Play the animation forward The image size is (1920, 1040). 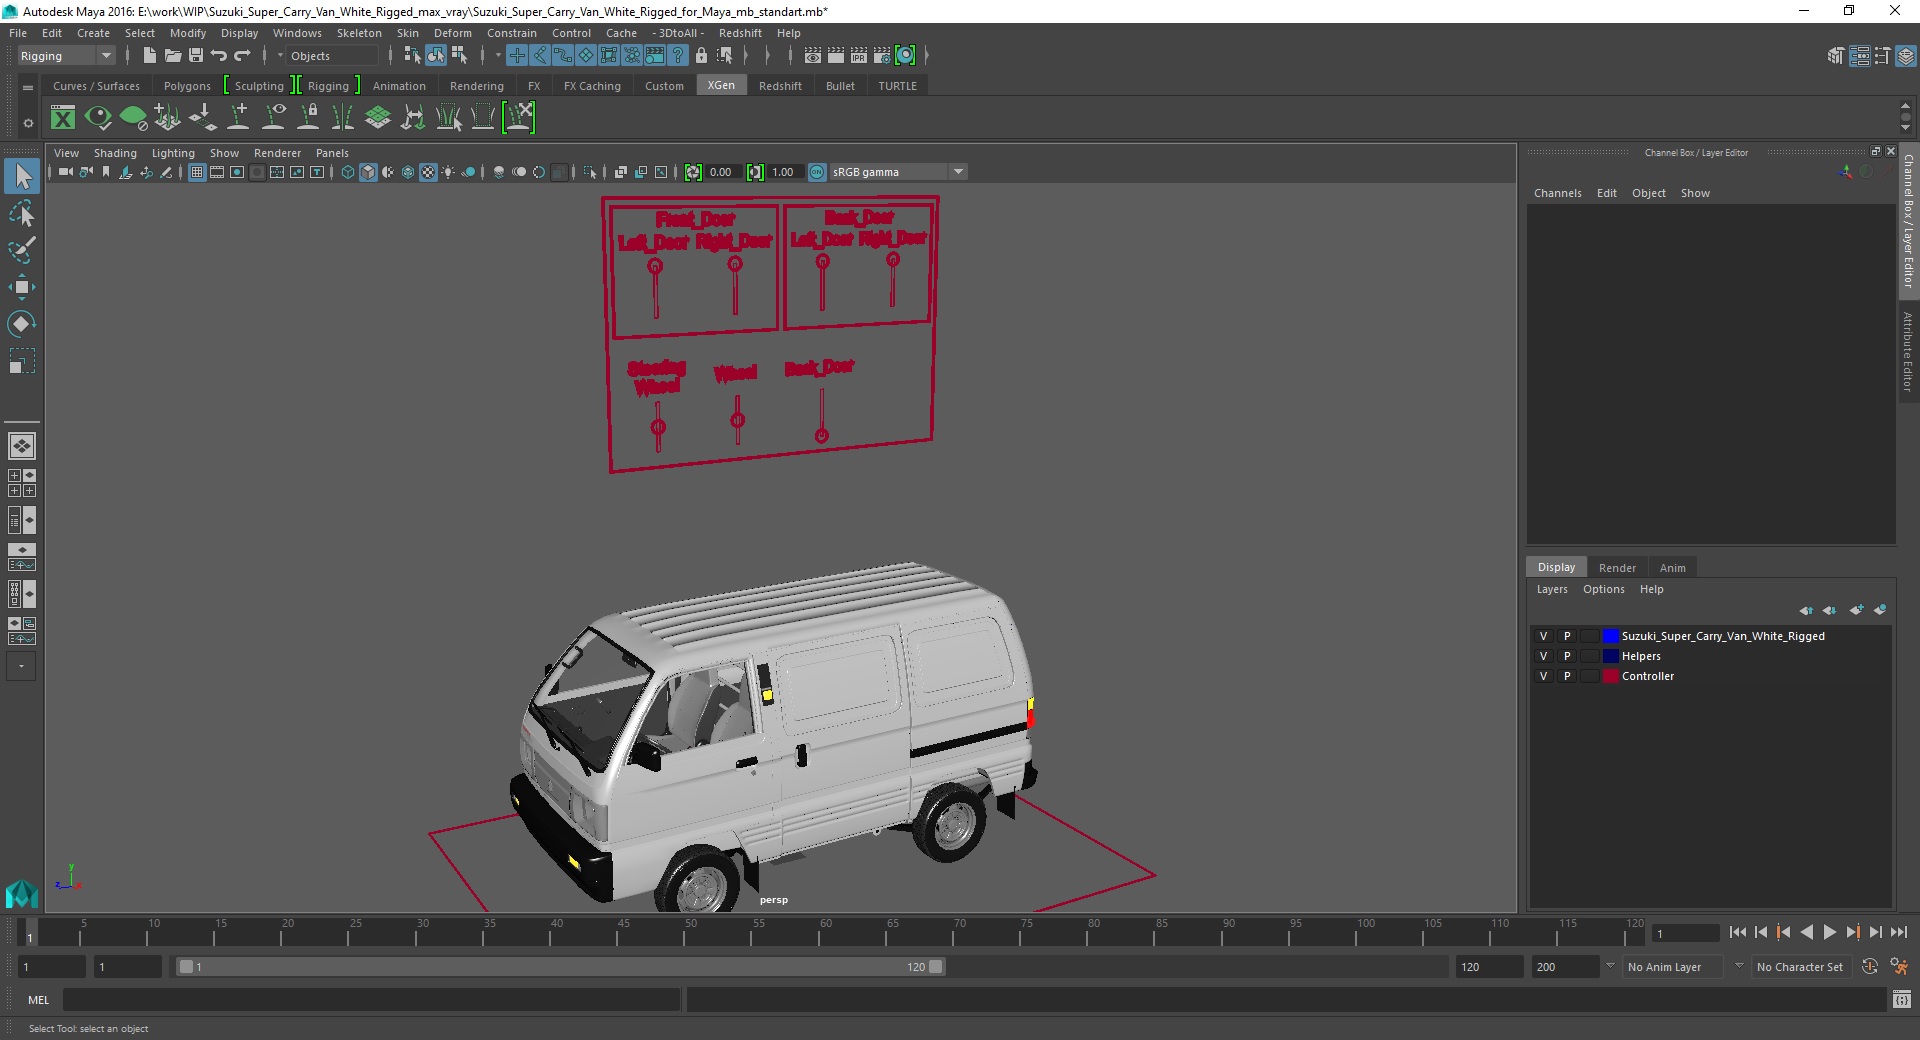1829,932
